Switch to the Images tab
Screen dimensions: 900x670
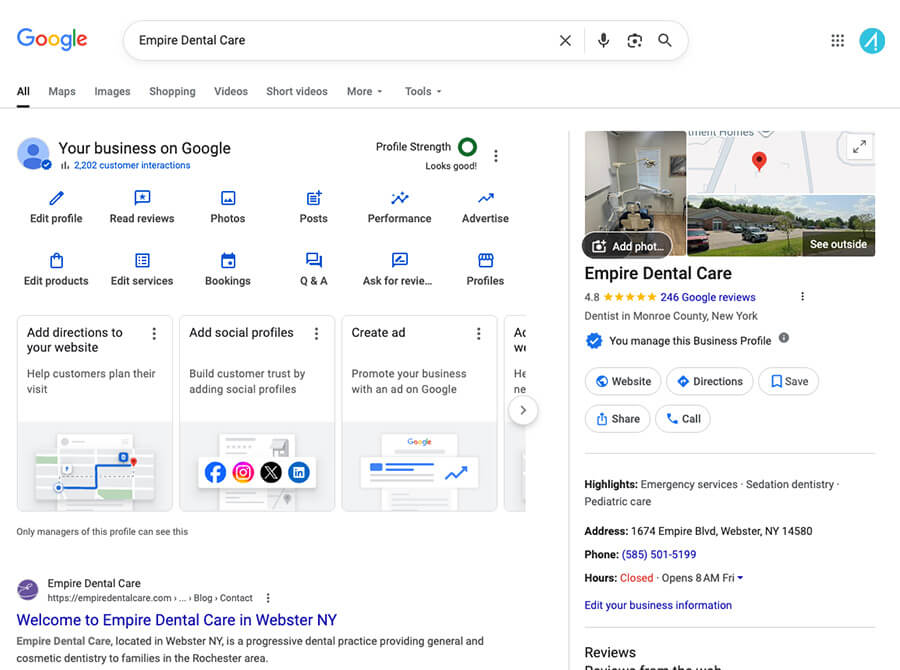(x=112, y=91)
